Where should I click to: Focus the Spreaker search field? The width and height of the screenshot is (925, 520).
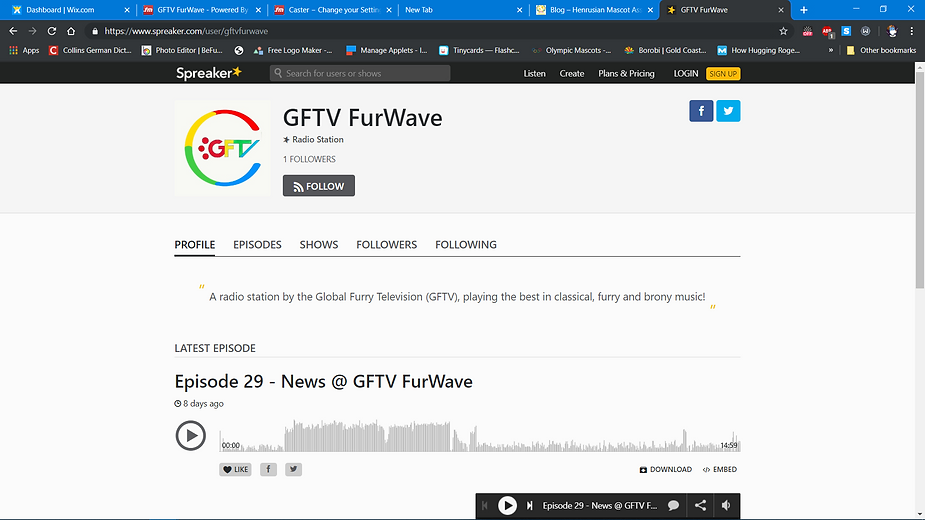pos(360,73)
